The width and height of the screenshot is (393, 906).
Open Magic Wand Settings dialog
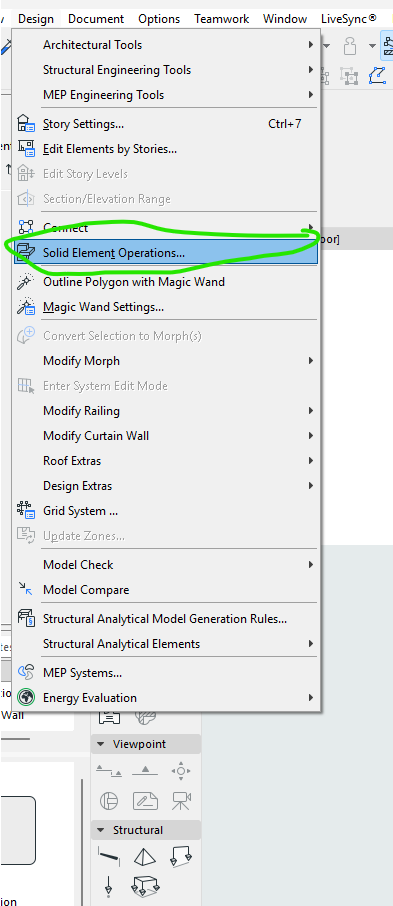pyautogui.click(x=166, y=307)
